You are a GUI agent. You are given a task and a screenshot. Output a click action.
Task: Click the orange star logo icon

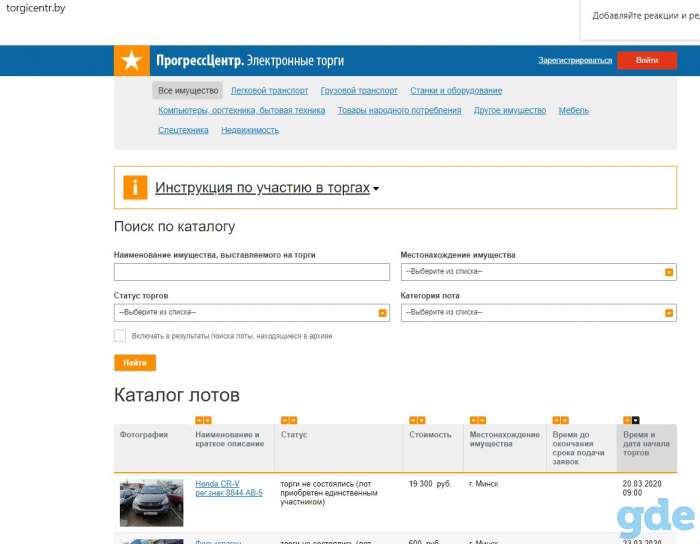point(132,60)
